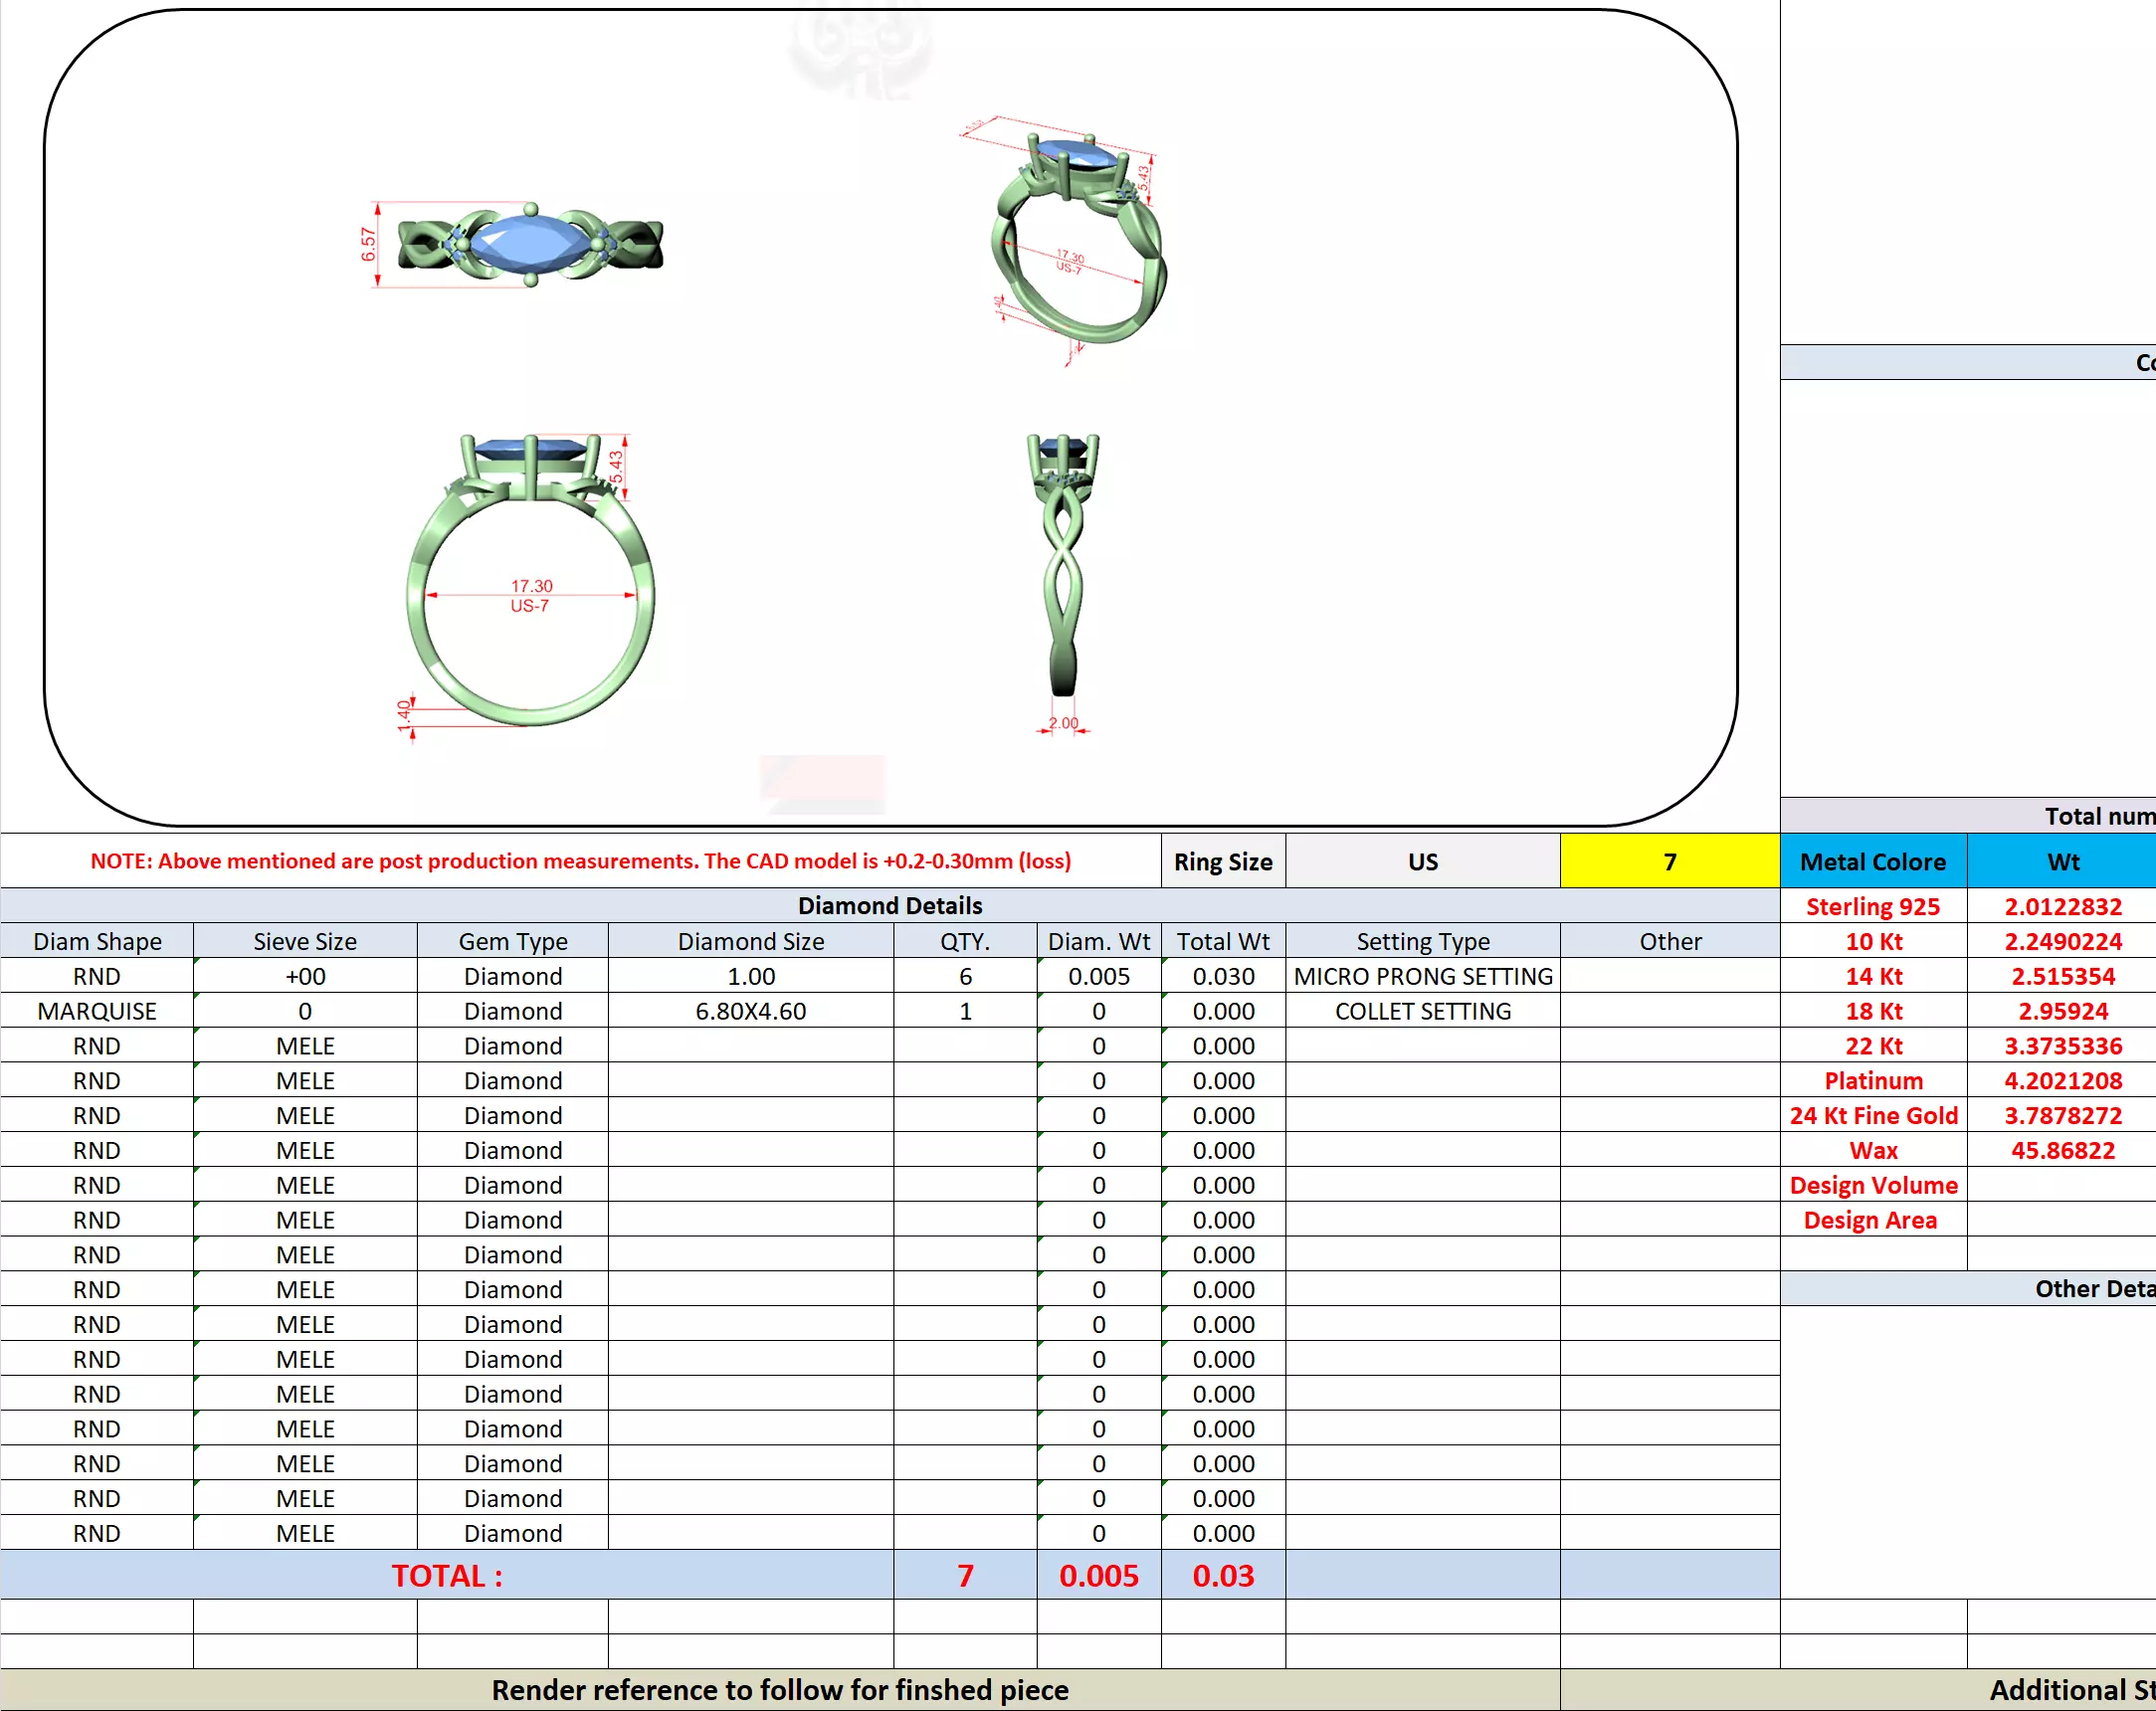Select the Metal Colore header cell
The width and height of the screenshot is (2156, 1711).
pos(1872,861)
